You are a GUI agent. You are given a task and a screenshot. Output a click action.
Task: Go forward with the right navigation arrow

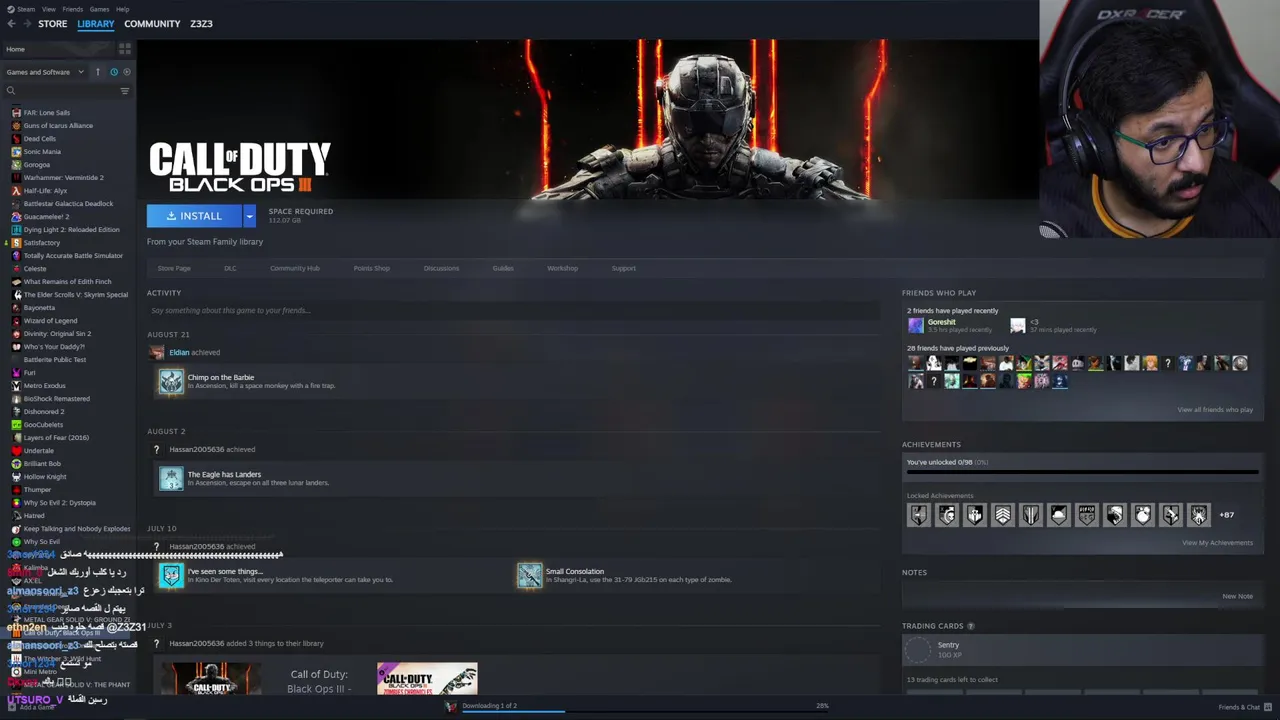[26, 24]
